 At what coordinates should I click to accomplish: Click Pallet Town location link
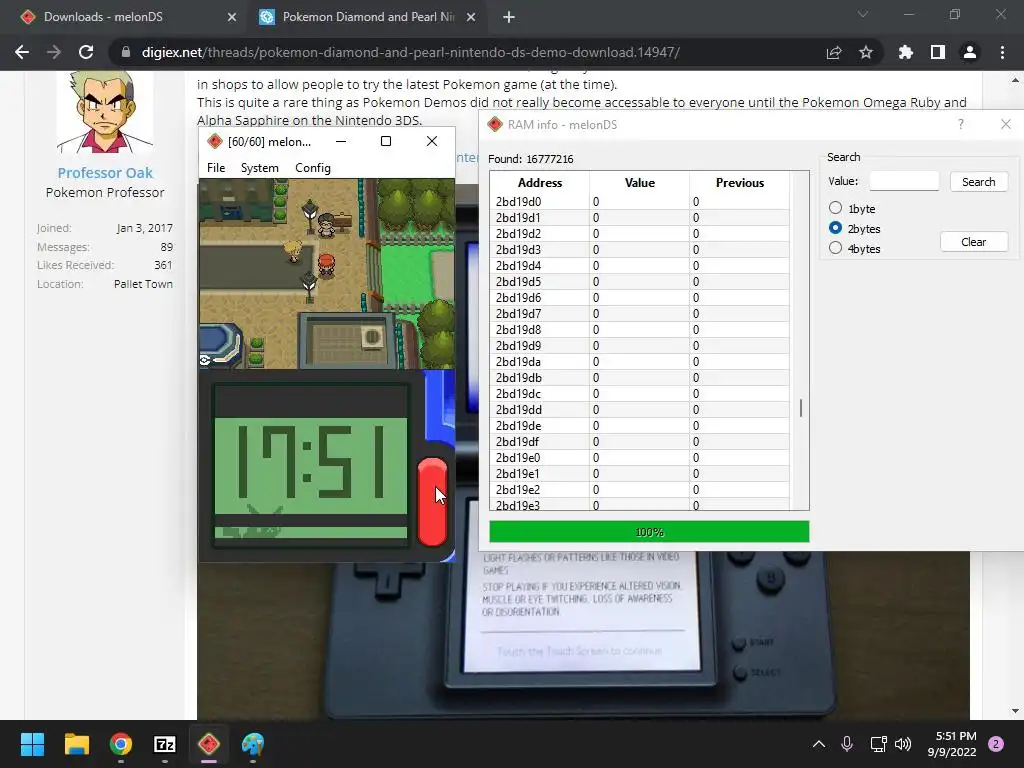click(x=143, y=284)
